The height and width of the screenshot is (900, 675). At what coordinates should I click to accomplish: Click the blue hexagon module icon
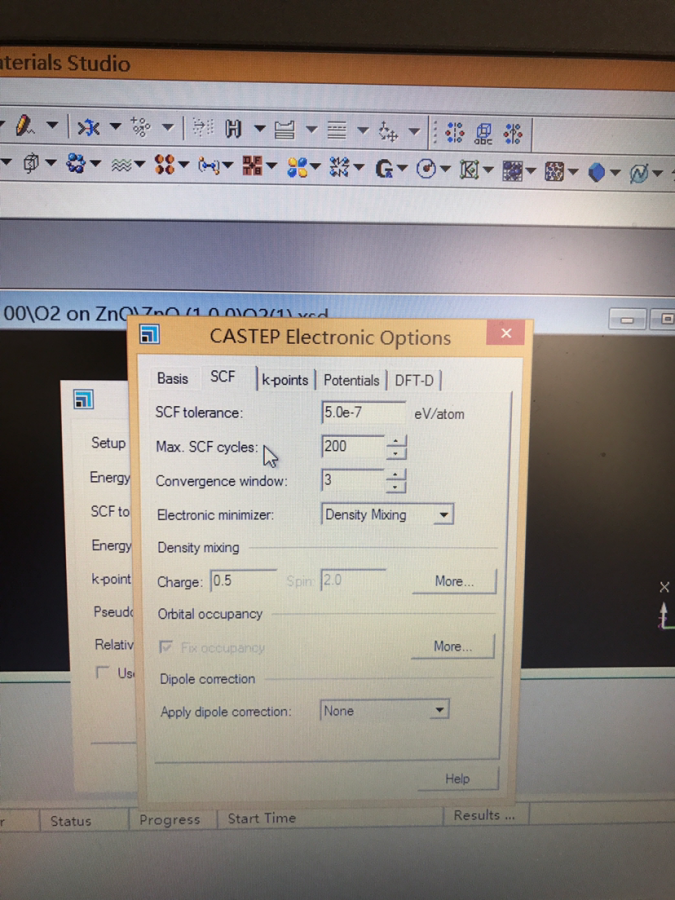[597, 172]
